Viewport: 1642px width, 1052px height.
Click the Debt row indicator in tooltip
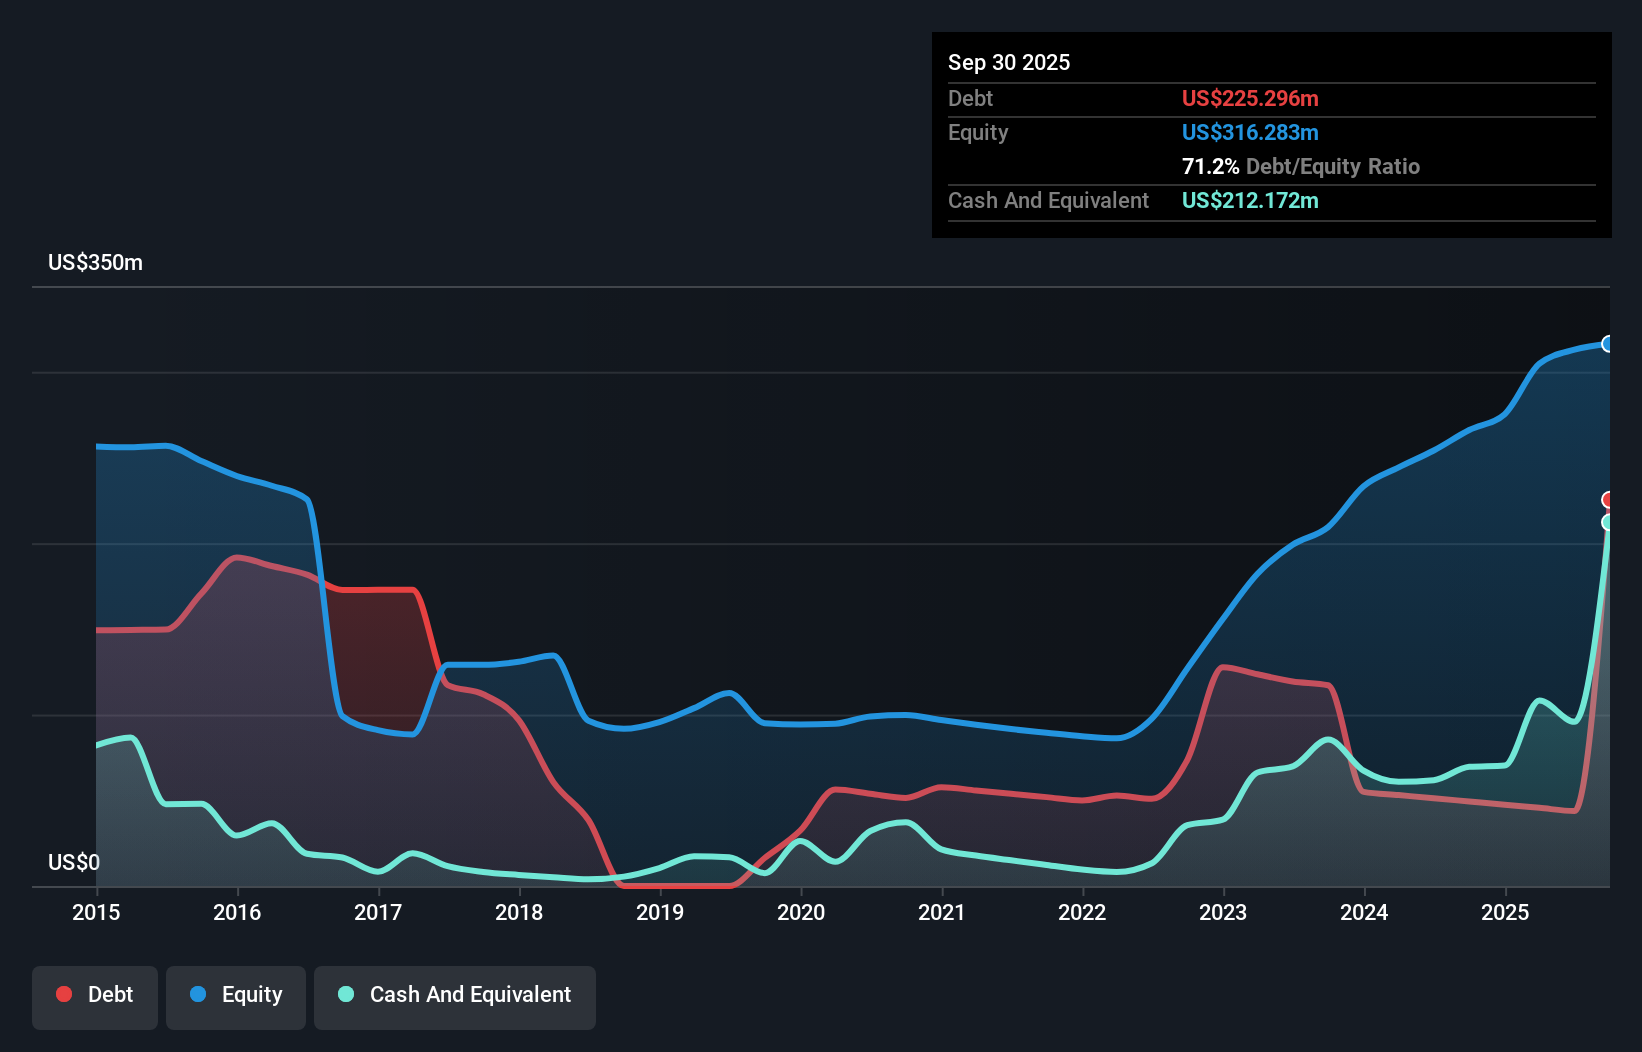pyautogui.click(x=970, y=98)
